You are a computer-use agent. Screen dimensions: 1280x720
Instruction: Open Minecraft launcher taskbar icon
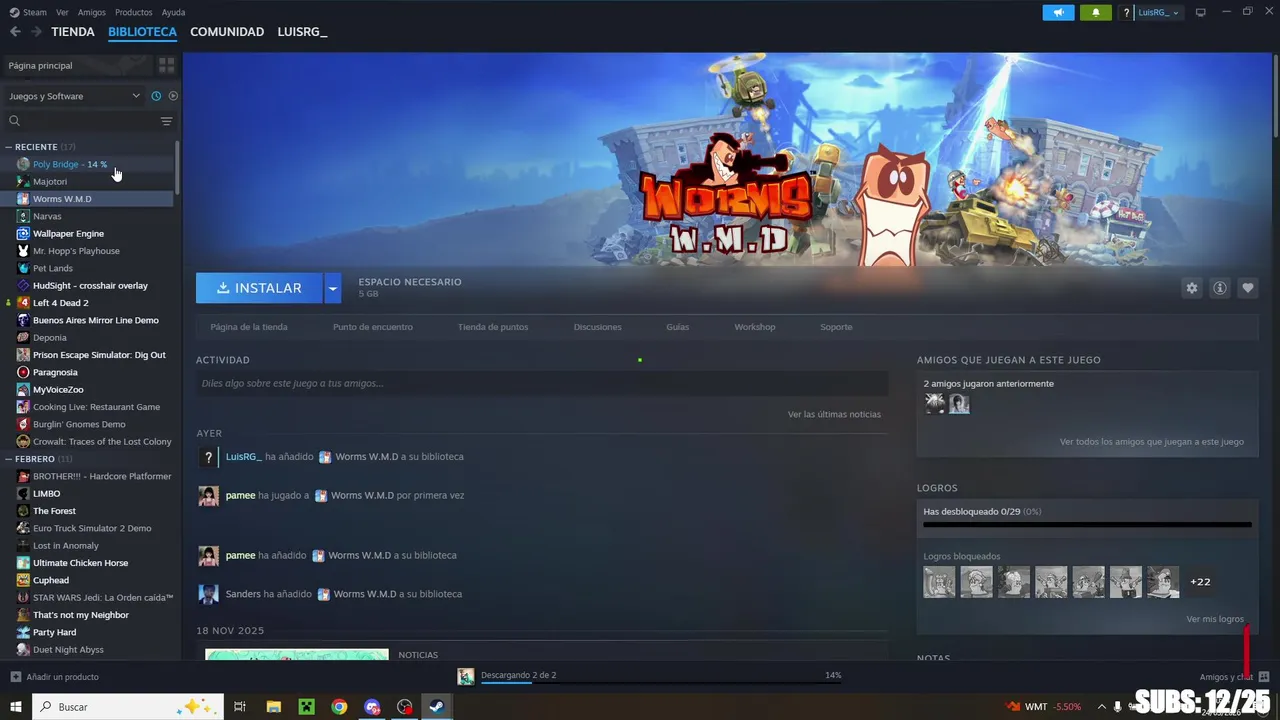[306, 707]
